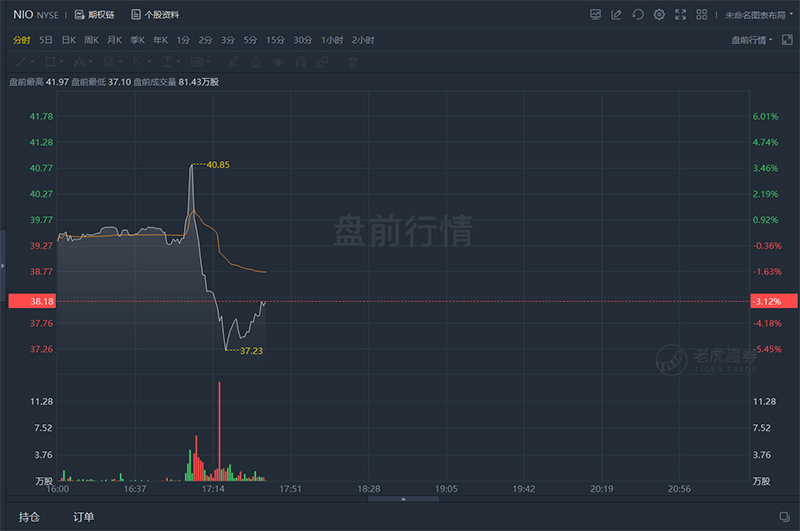Click the 40.85 high price marker
800x531 pixels.
pos(218,165)
